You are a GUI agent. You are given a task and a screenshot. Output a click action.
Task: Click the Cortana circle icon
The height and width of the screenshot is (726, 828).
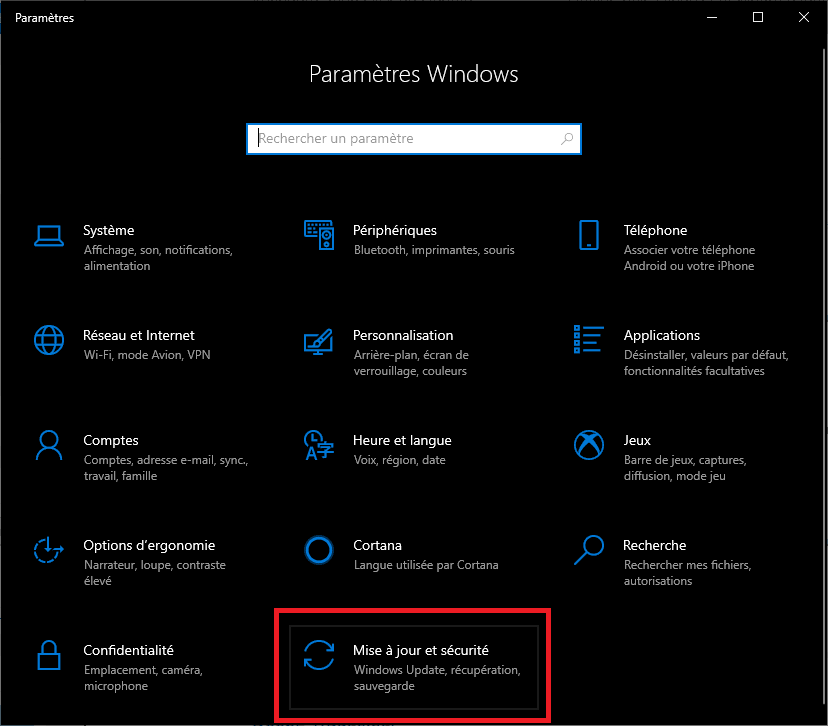[x=318, y=551]
